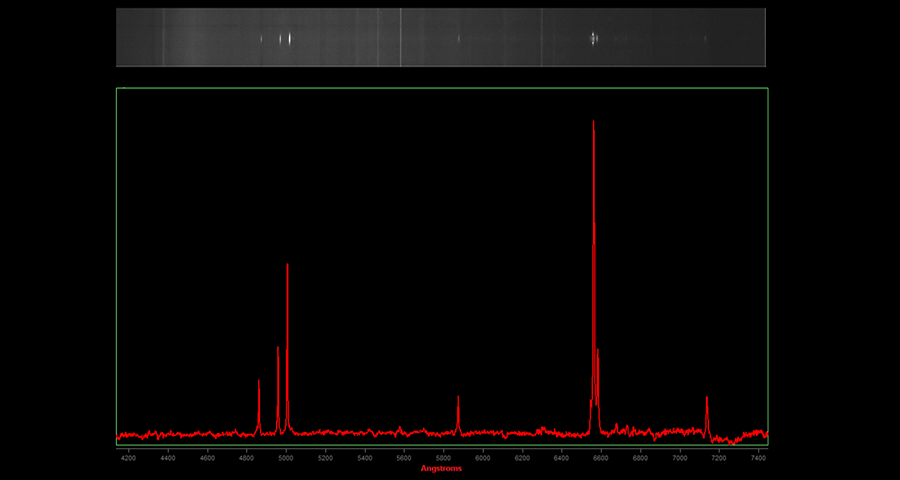Click the bright double spots in the spectrum strip

click(x=286, y=39)
